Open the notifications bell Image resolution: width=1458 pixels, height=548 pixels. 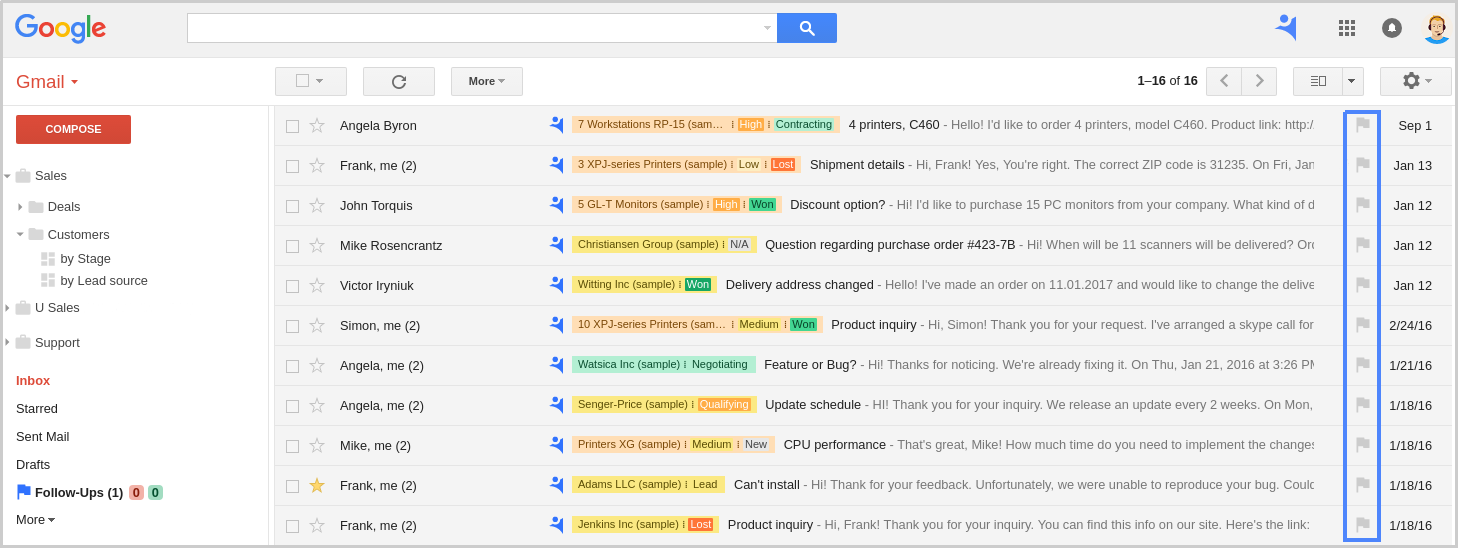click(1391, 28)
